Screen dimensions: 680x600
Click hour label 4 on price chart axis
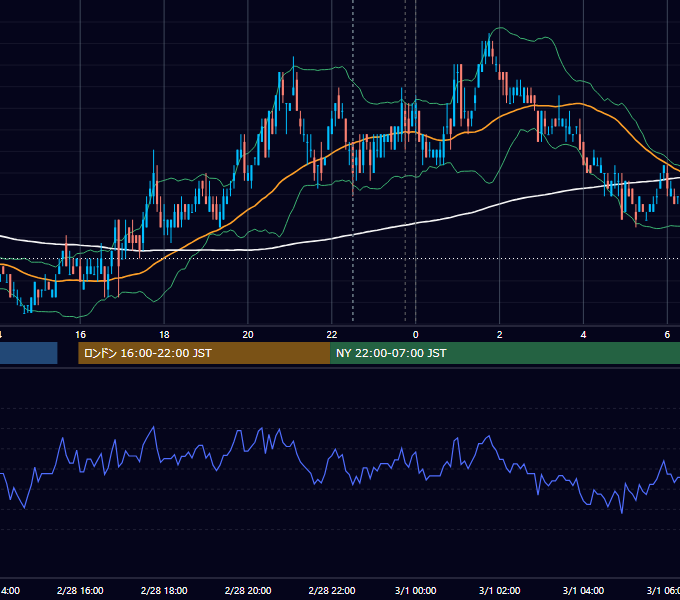pos(583,335)
